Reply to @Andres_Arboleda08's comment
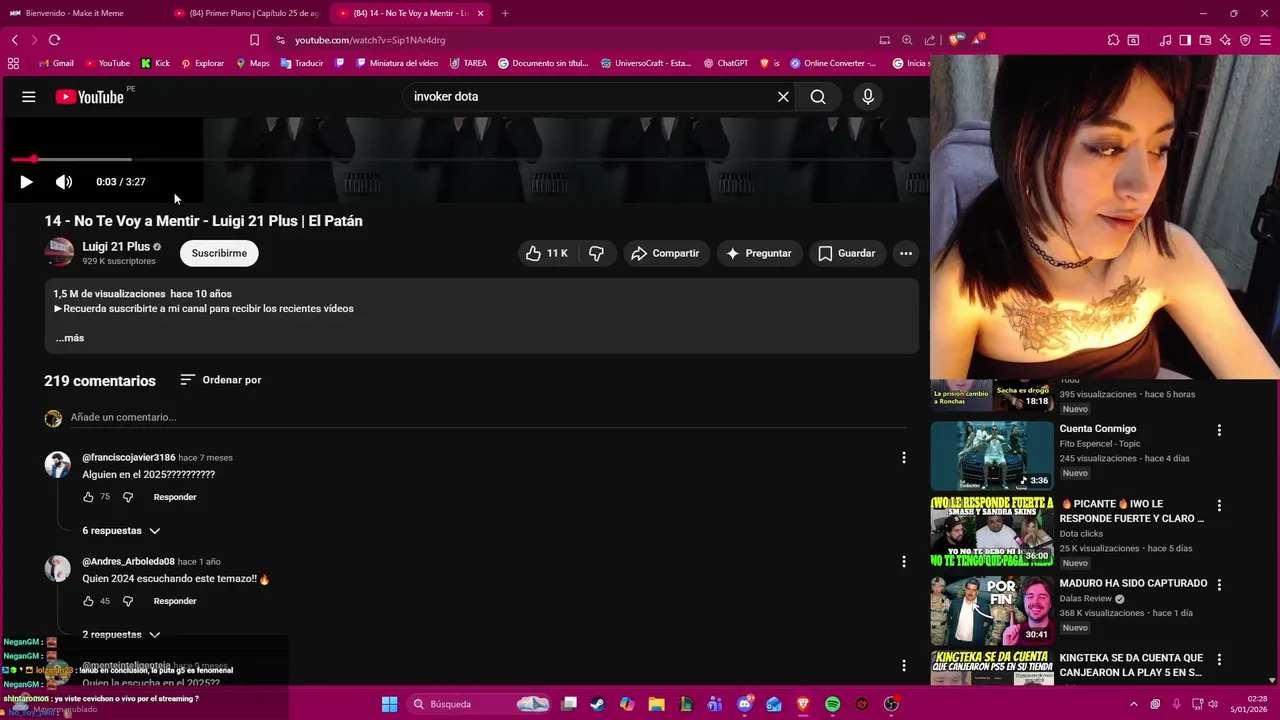 click(175, 601)
